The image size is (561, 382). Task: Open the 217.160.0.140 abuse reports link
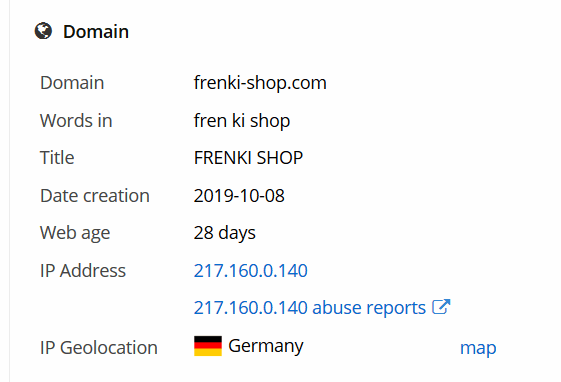[x=310, y=308]
